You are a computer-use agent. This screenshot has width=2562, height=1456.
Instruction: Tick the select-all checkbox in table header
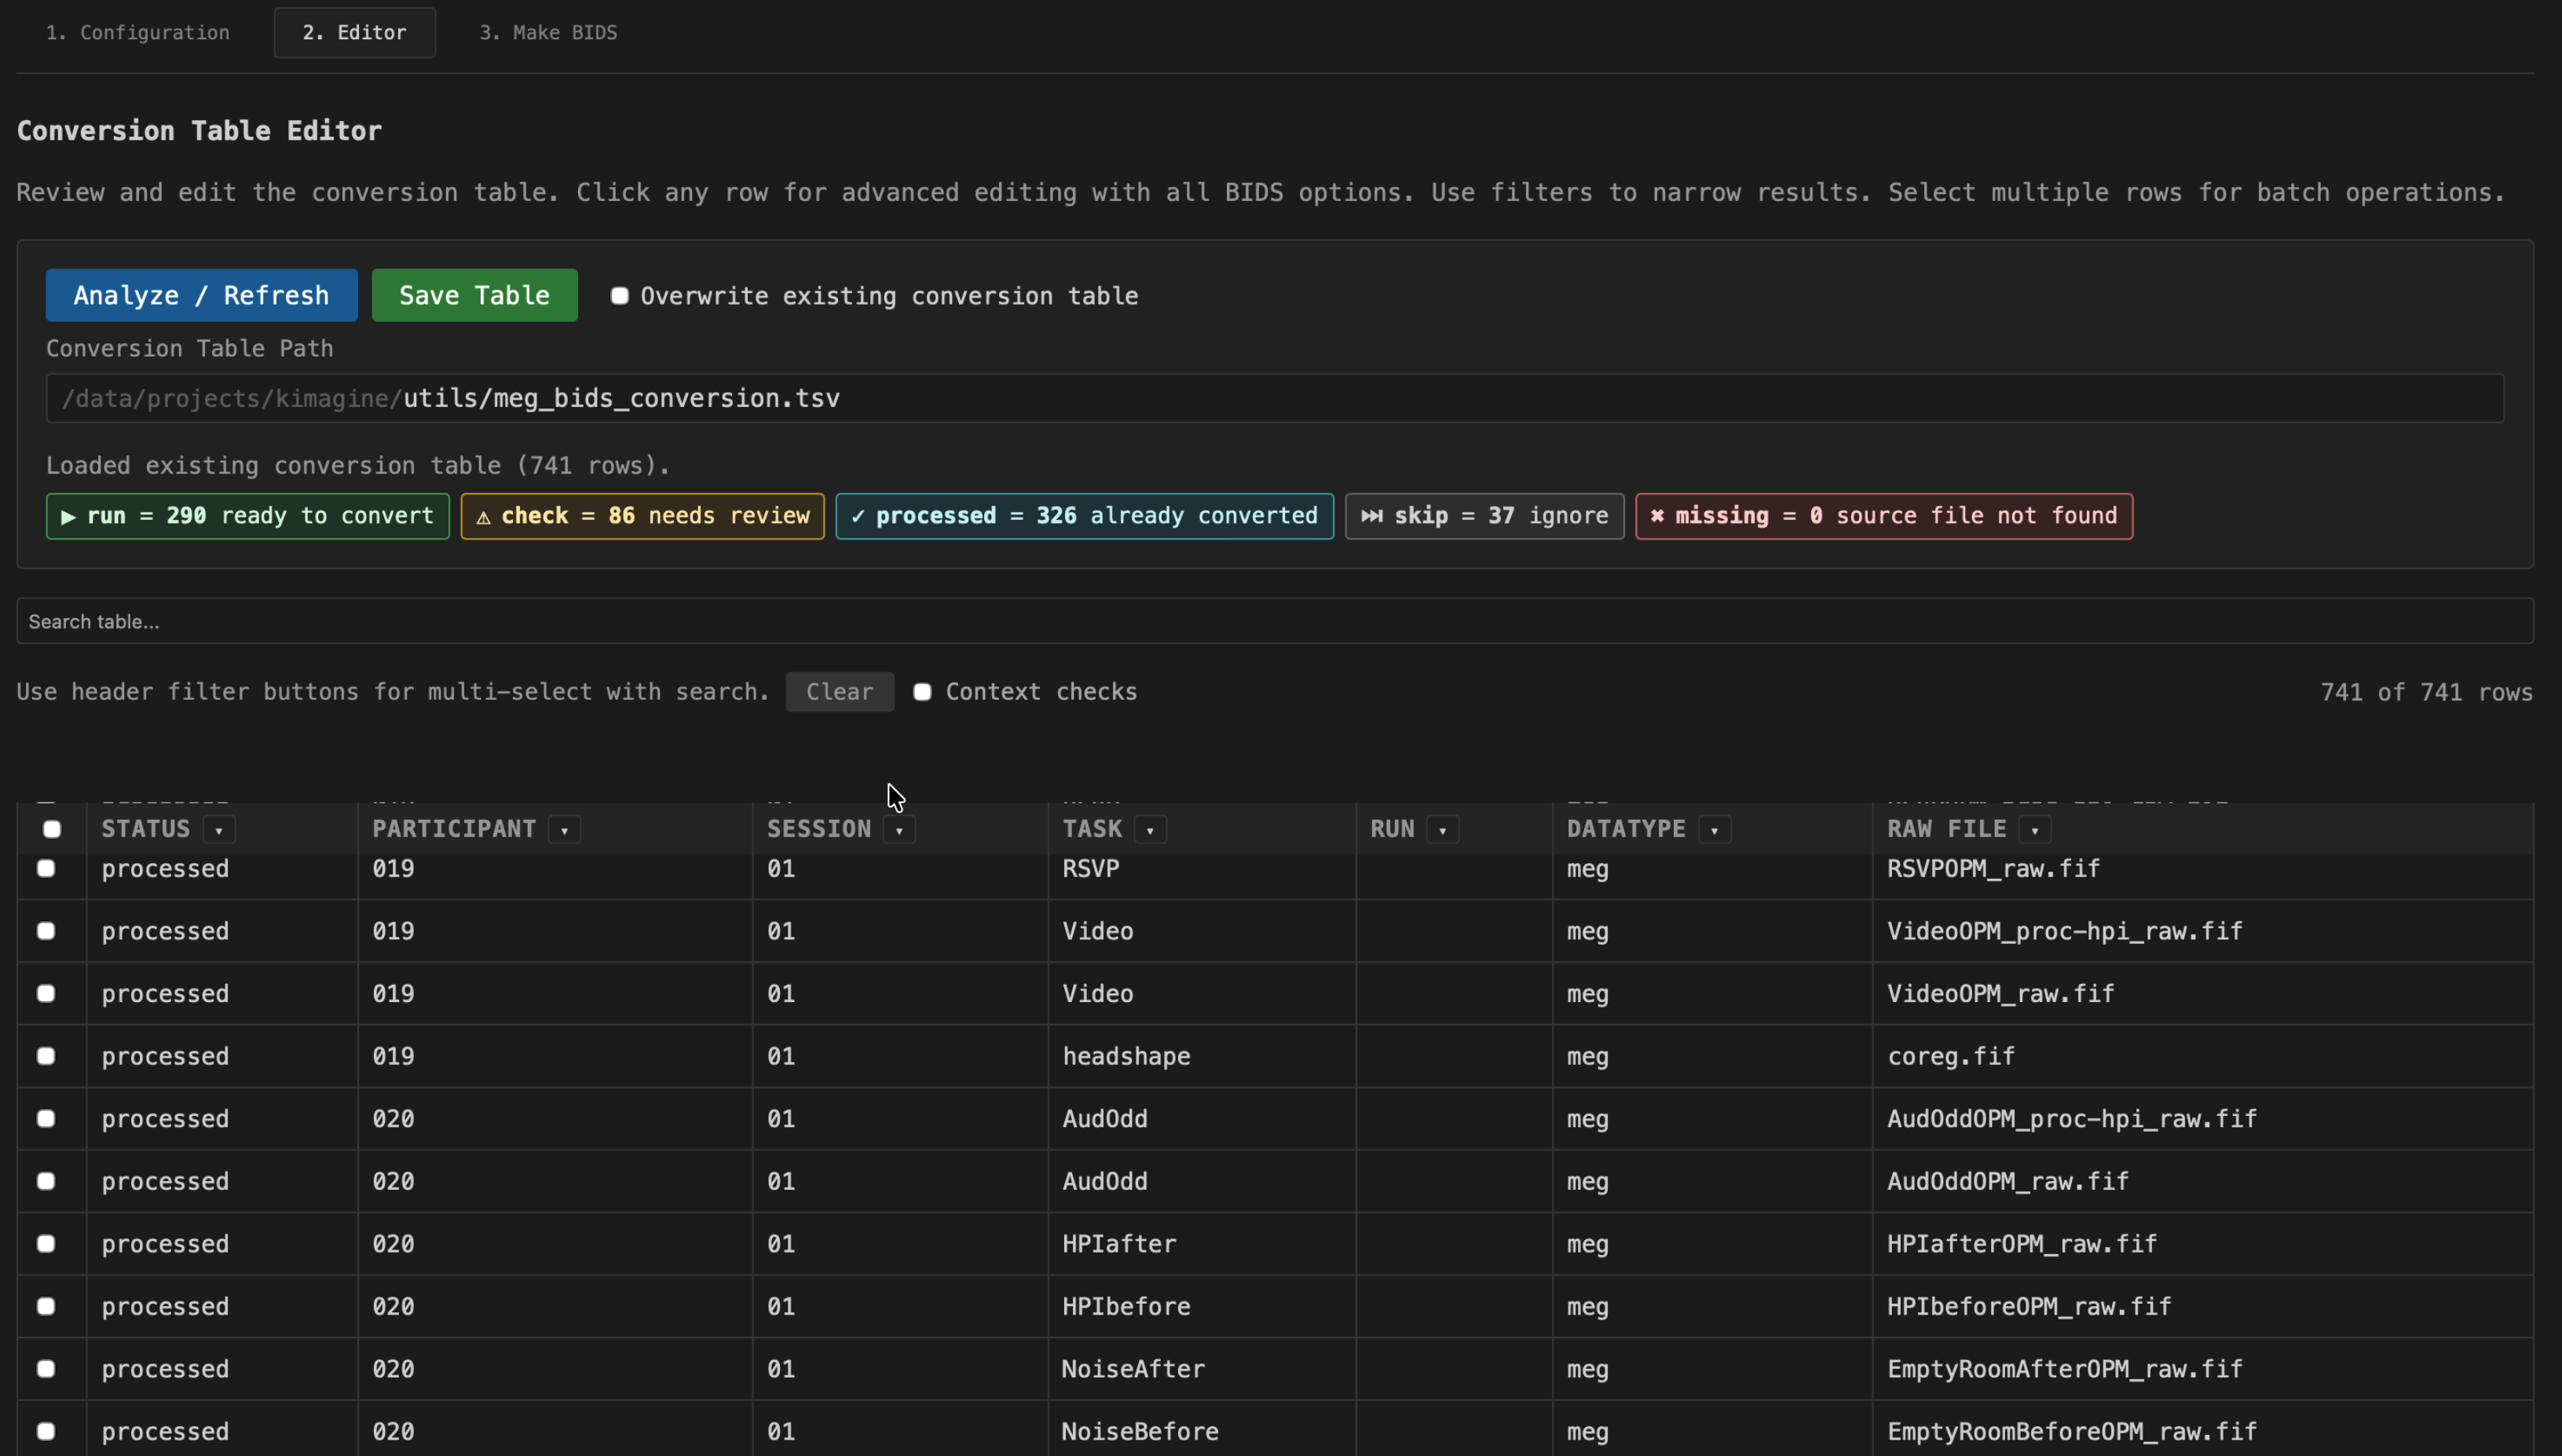pos(52,829)
